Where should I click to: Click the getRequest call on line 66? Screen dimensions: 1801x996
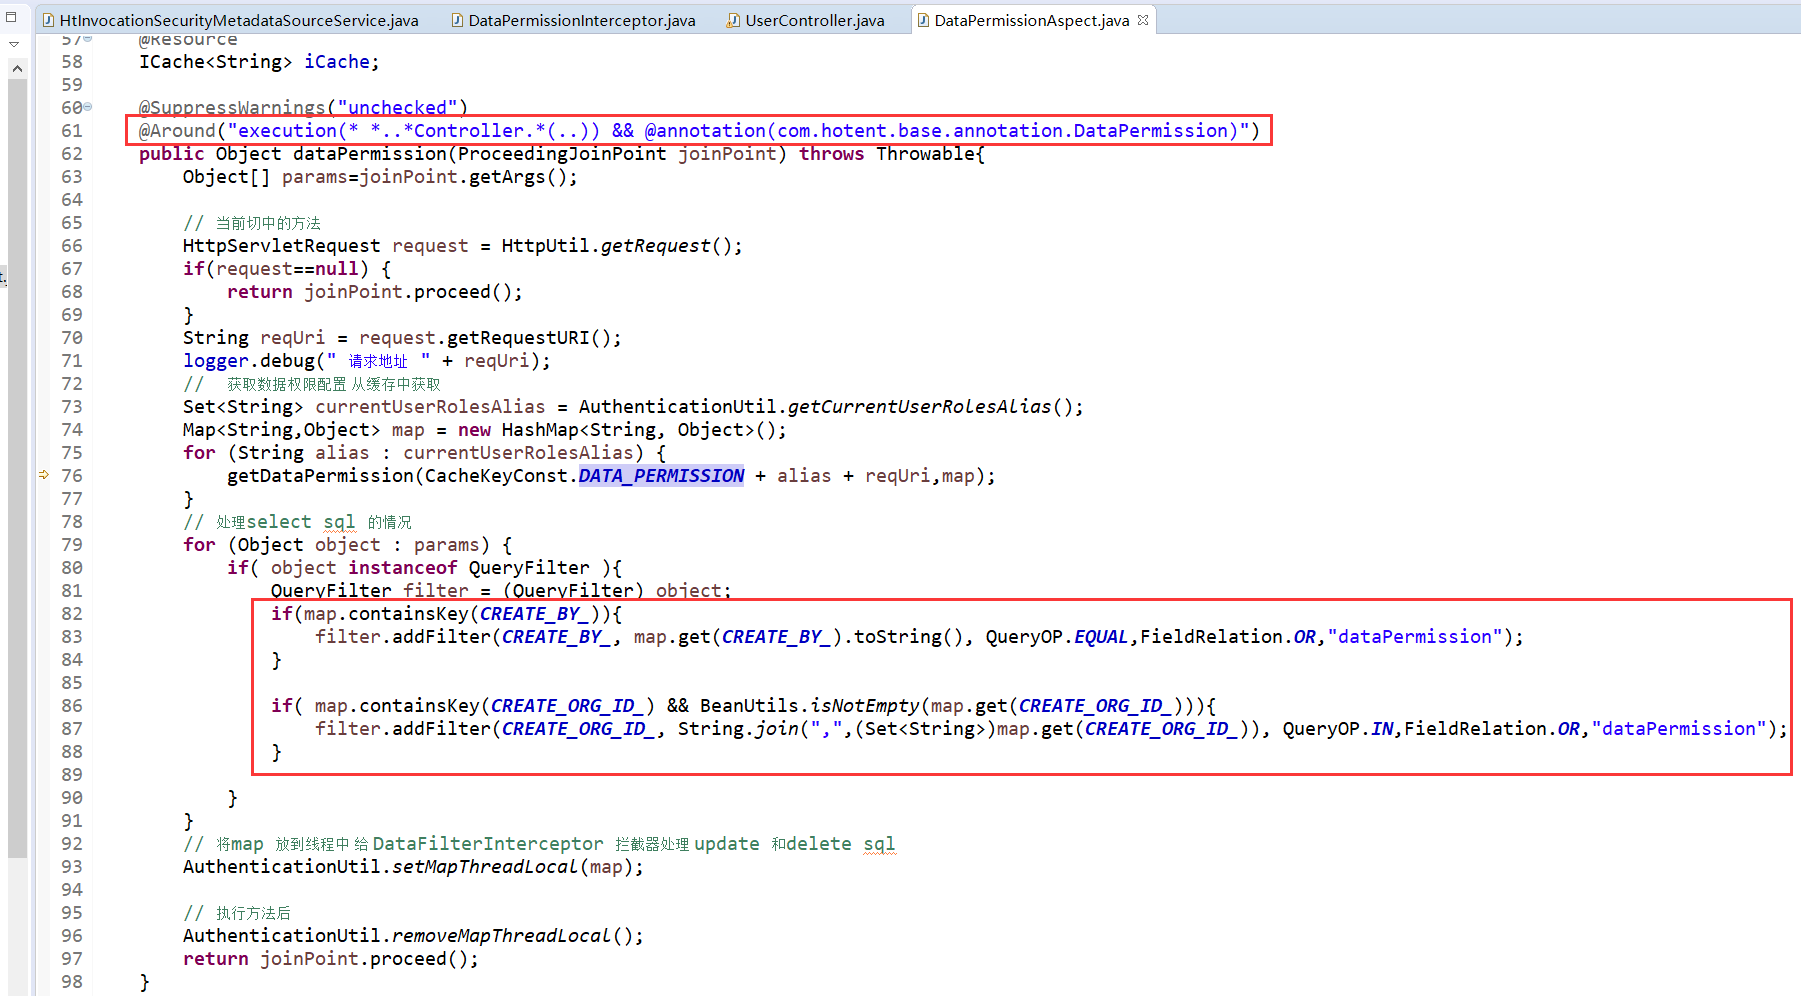click(x=655, y=245)
